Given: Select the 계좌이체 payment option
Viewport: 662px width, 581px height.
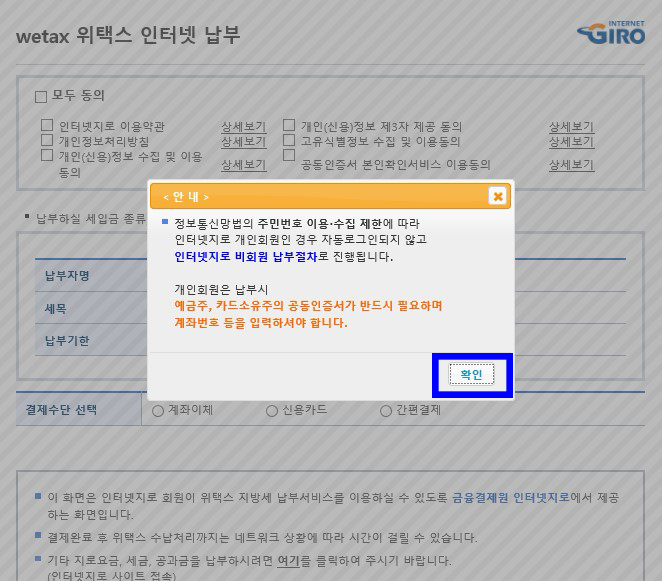Looking at the screenshot, I should [x=158, y=411].
